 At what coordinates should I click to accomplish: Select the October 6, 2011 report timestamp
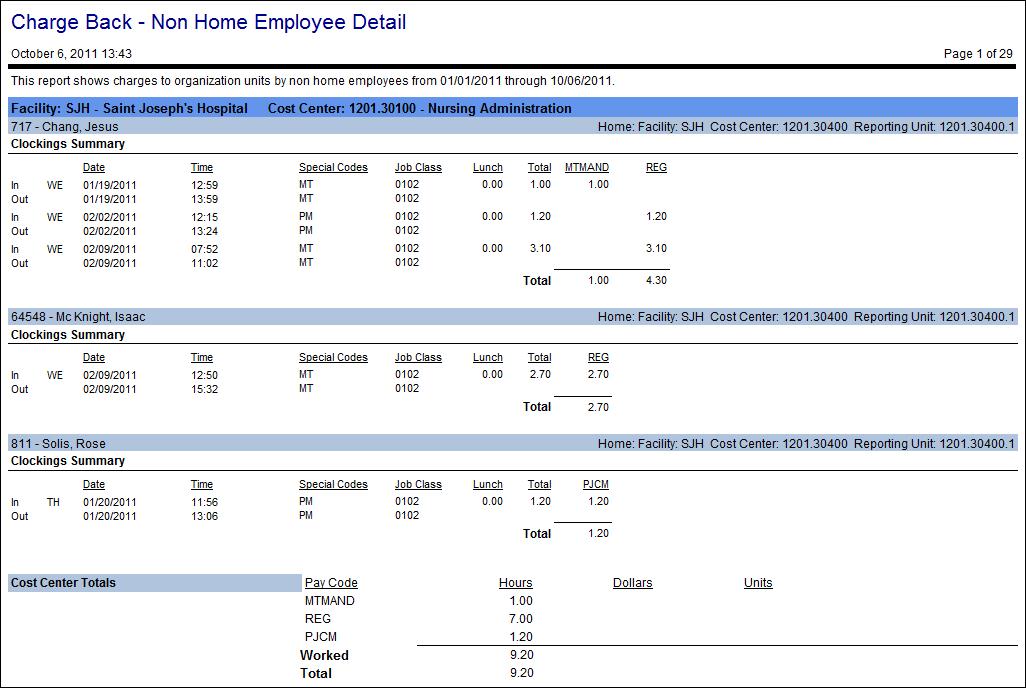click(71, 54)
